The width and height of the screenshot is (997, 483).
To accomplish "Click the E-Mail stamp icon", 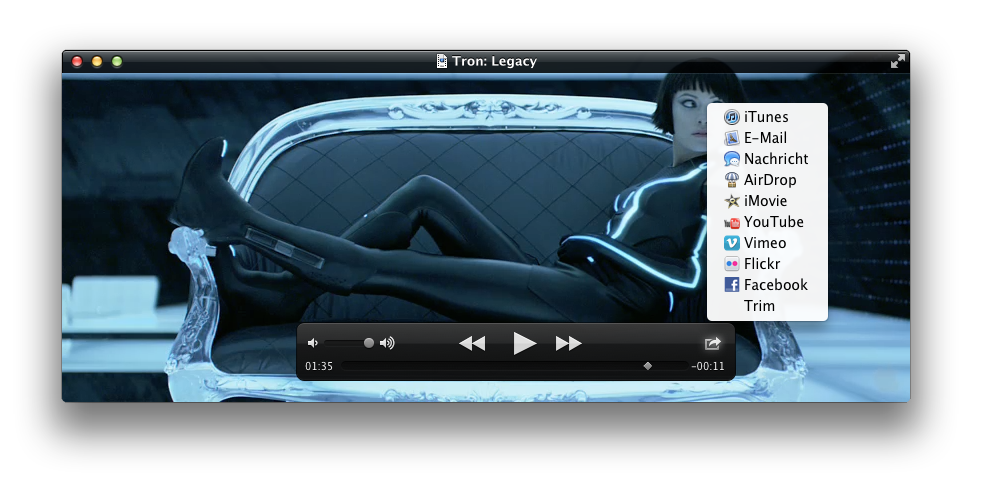I will click(x=732, y=138).
